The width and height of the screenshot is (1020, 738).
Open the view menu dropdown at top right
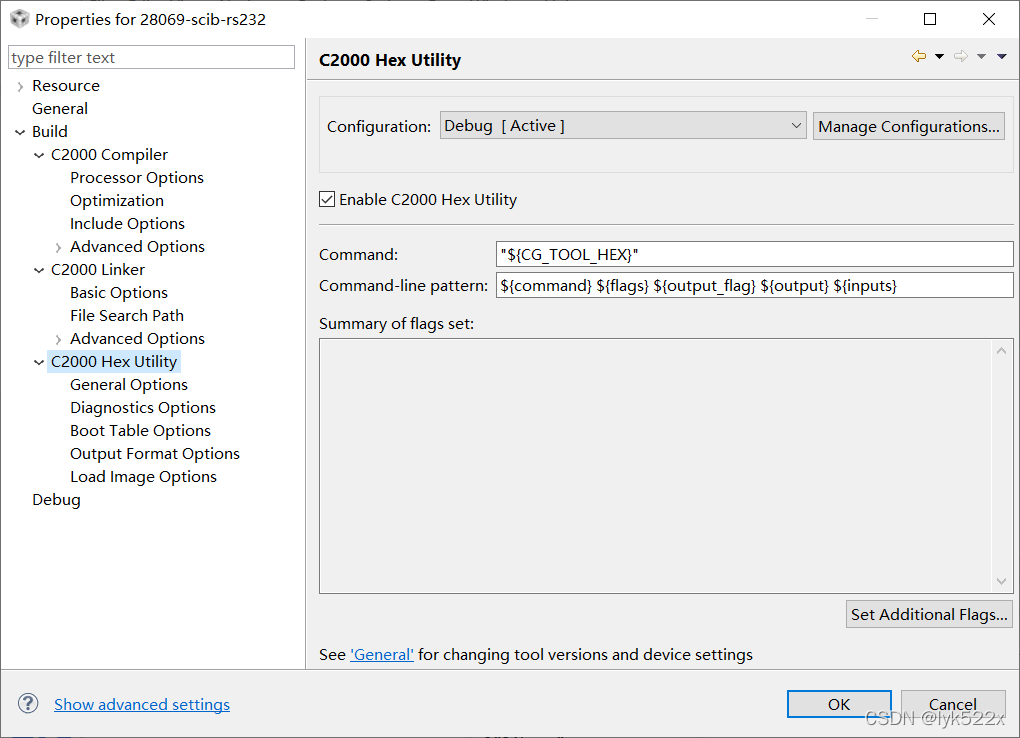(1001, 56)
